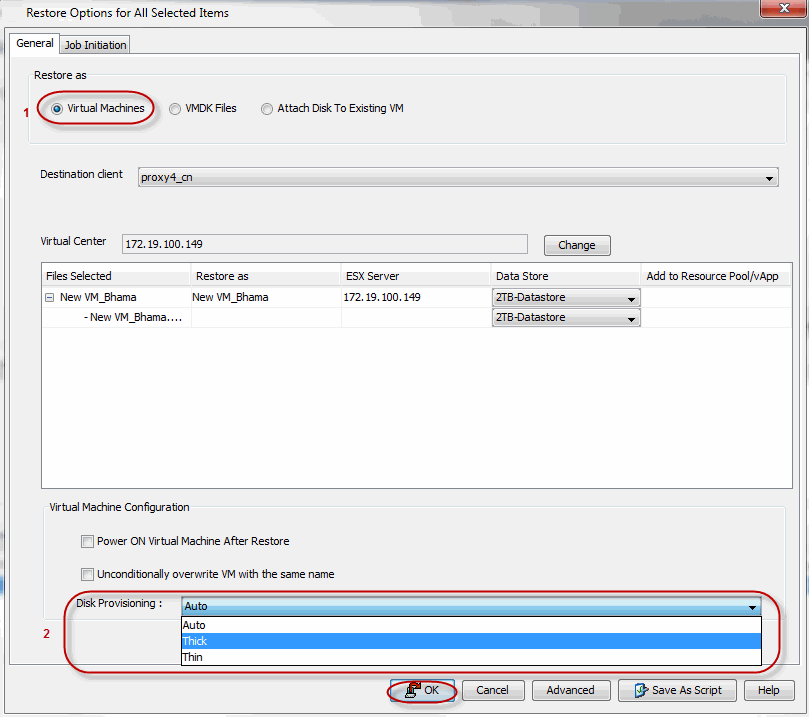Switch to the Job Initiation tab
Viewport: 809px width, 717px height.
point(94,44)
